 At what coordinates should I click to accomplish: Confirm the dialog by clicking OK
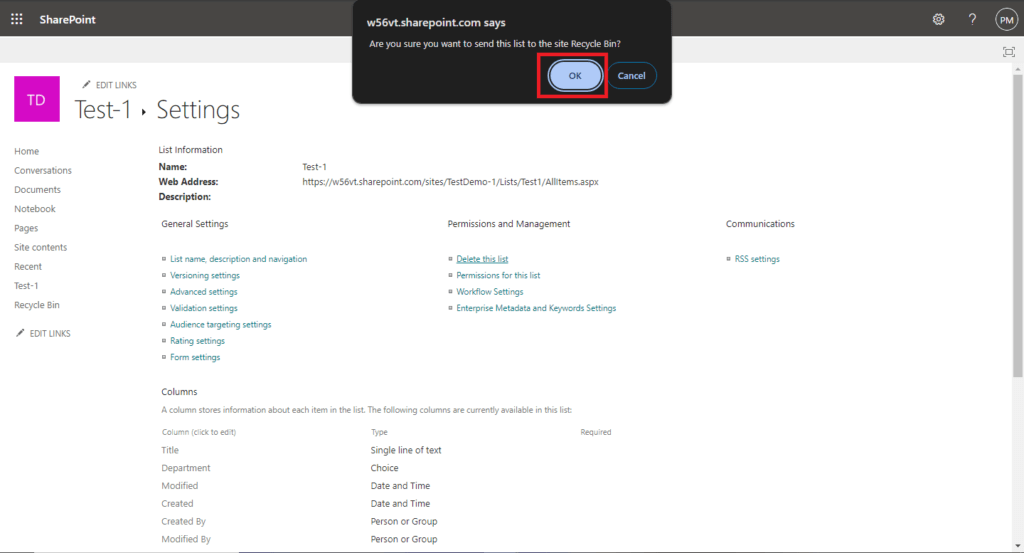coord(575,76)
